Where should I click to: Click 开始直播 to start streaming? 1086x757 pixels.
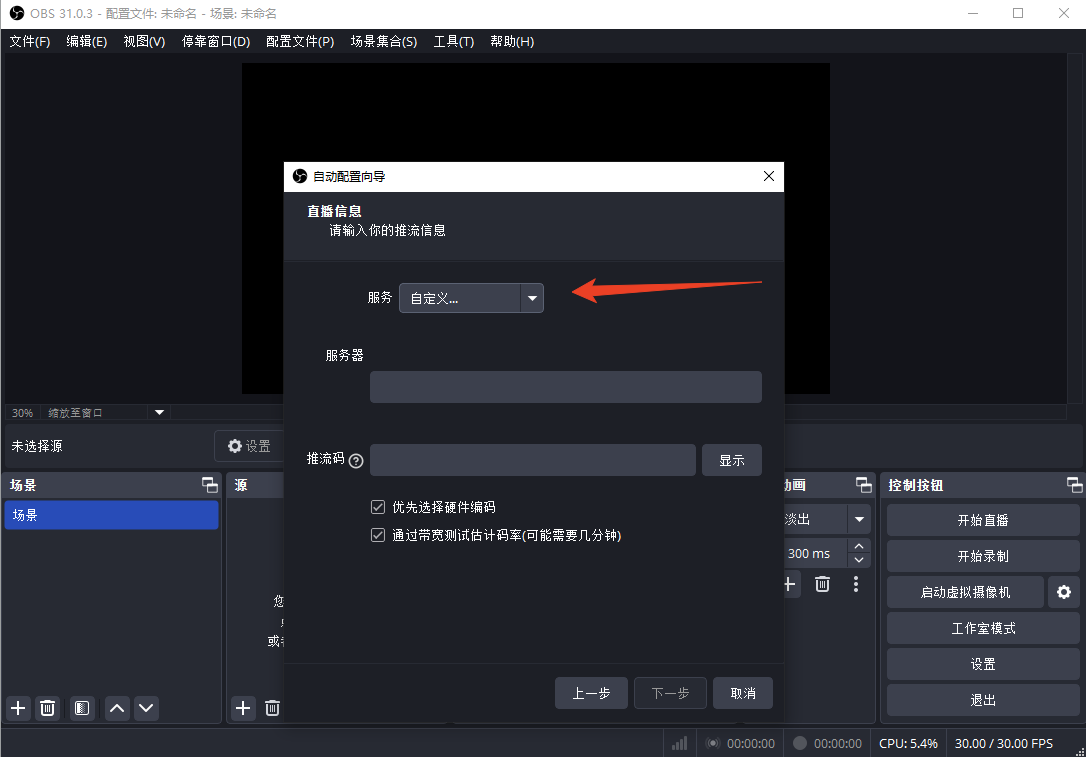click(982, 519)
